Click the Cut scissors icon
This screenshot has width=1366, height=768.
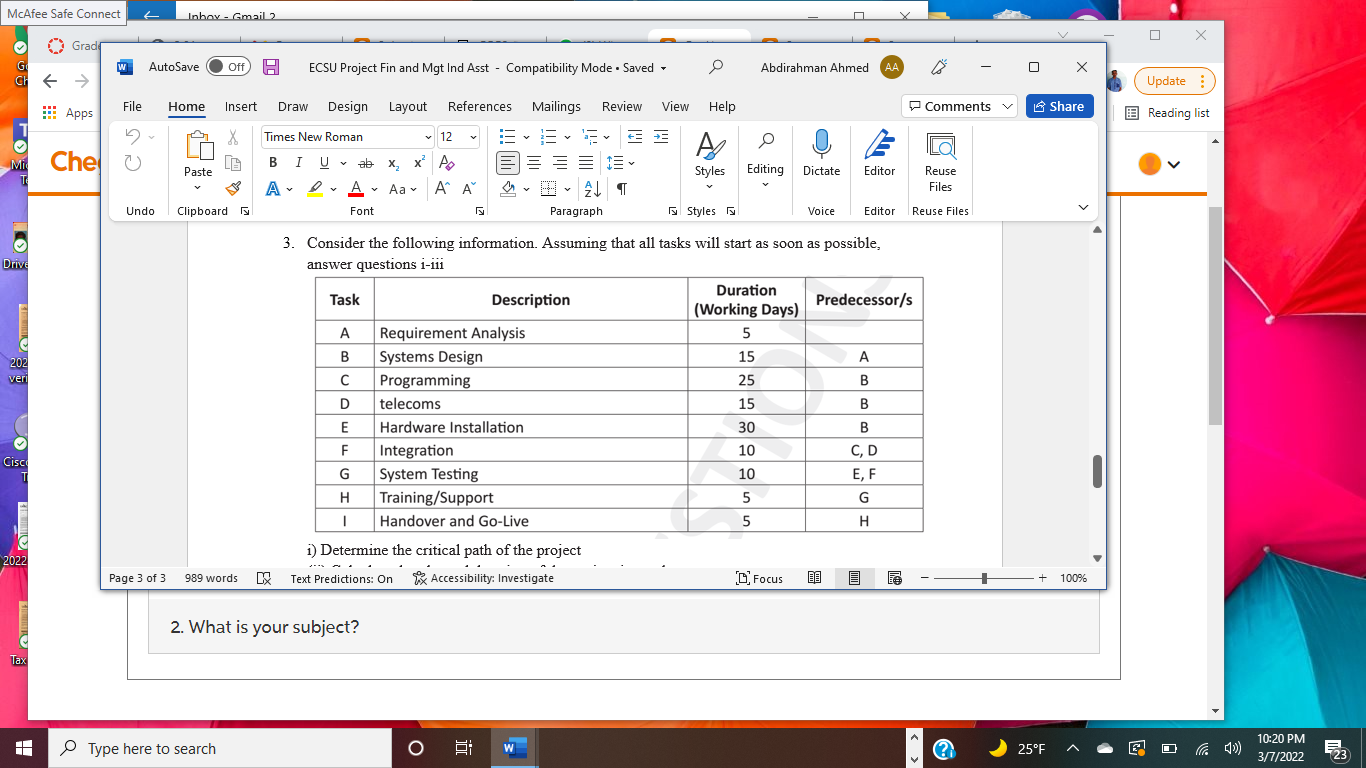(x=233, y=137)
